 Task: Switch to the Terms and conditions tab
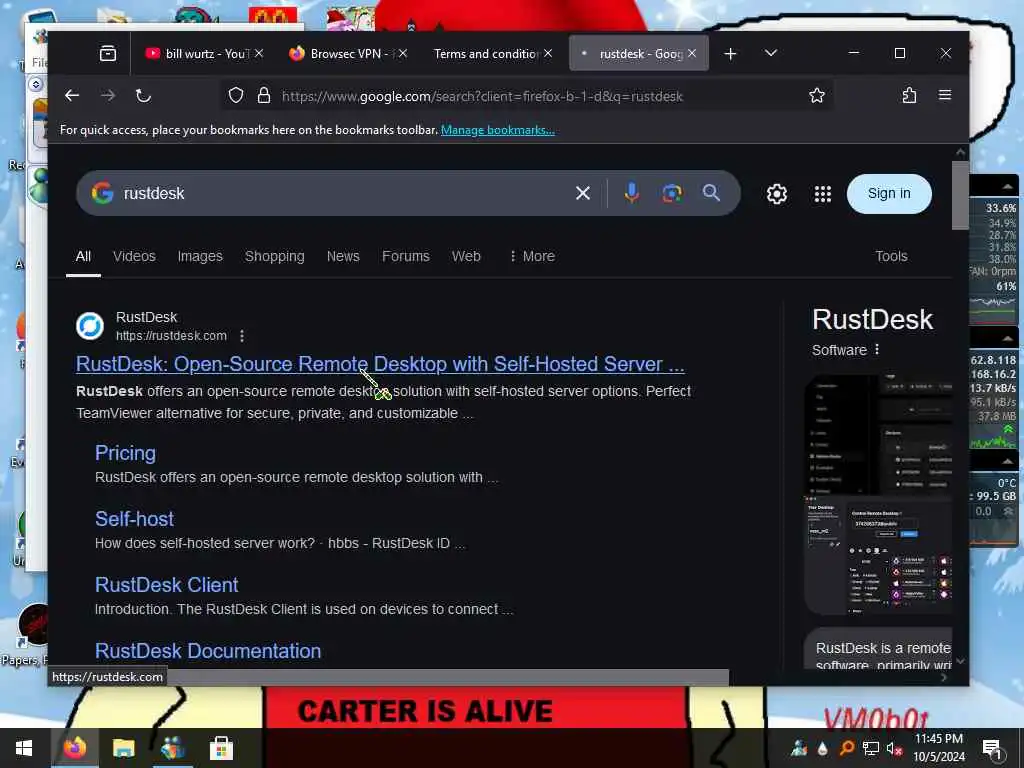point(485,54)
